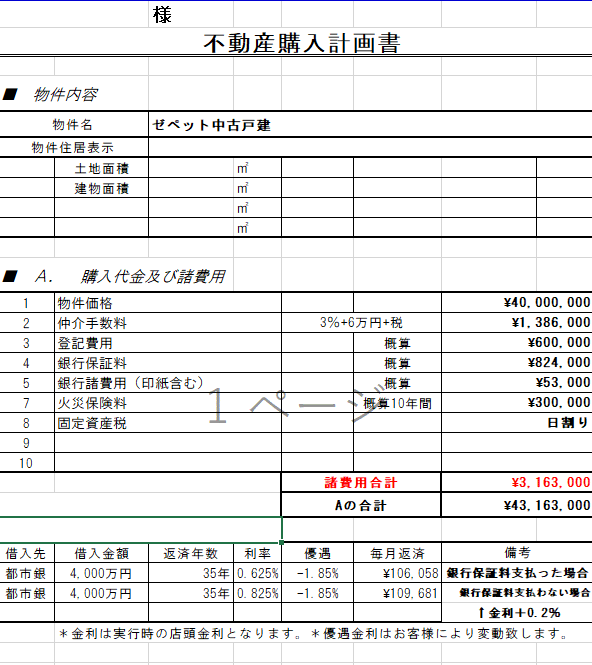Click the title 不動産購入計画書
The width and height of the screenshot is (592, 665).
[302, 43]
